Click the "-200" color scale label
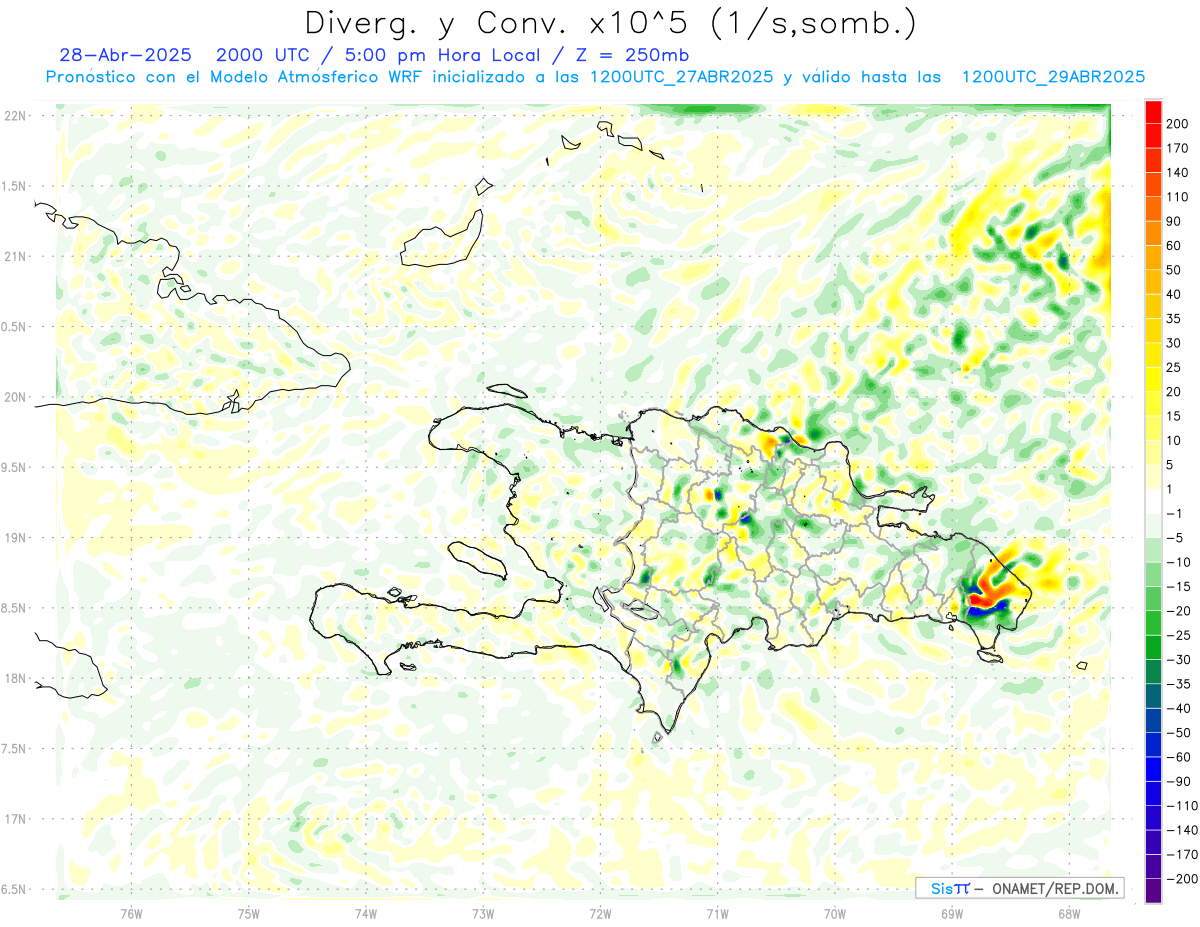1200x927 pixels. point(1182,879)
